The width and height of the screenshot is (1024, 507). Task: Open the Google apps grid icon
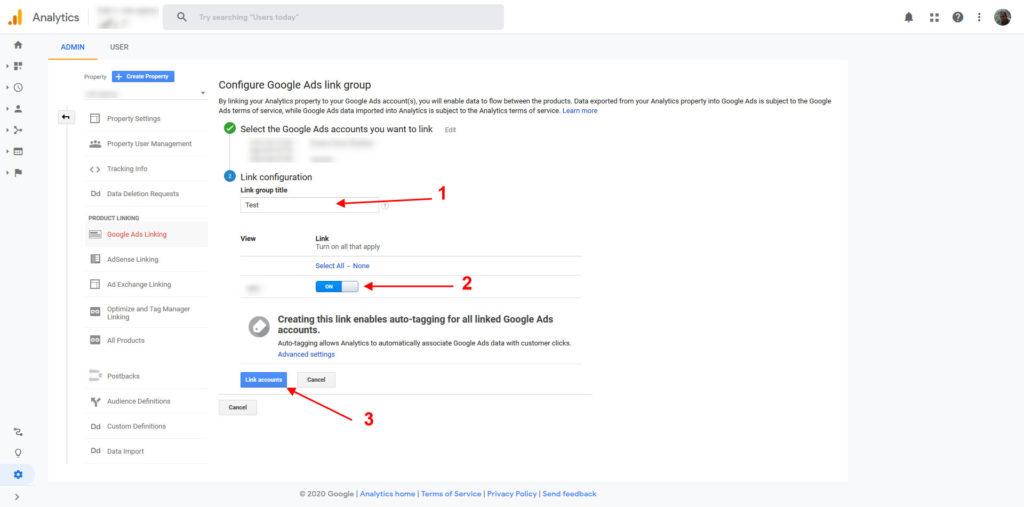click(x=934, y=18)
